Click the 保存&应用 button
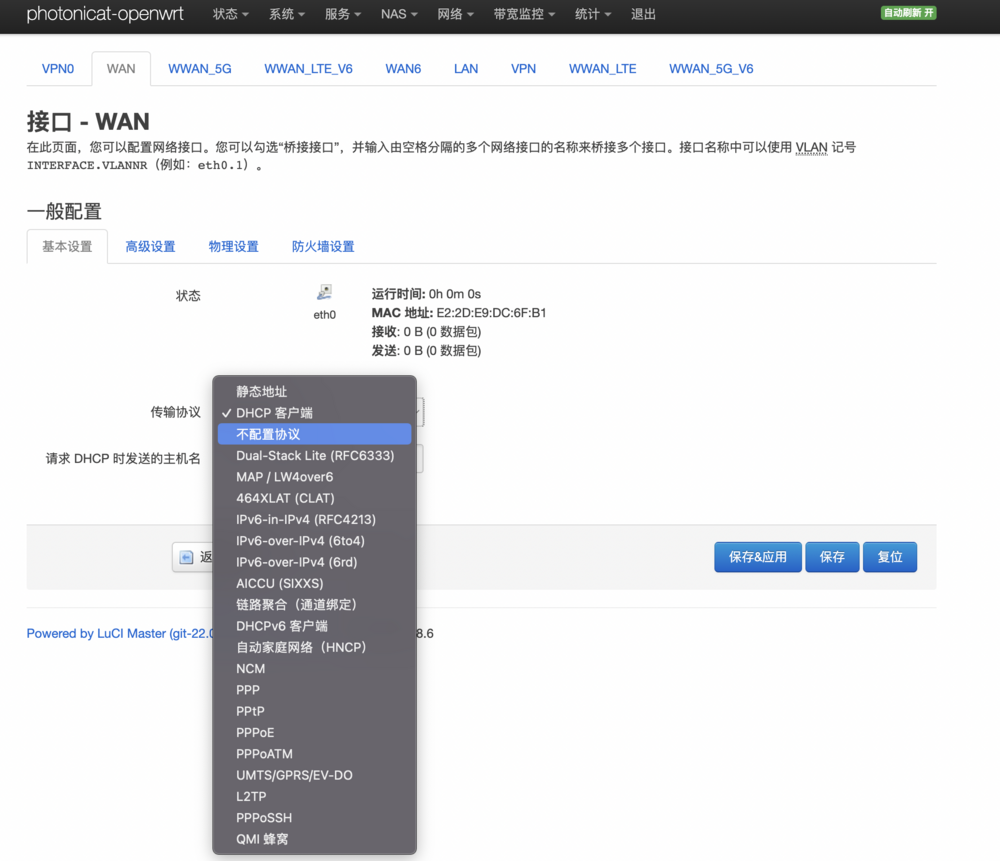The height and width of the screenshot is (861, 1000). 757,557
